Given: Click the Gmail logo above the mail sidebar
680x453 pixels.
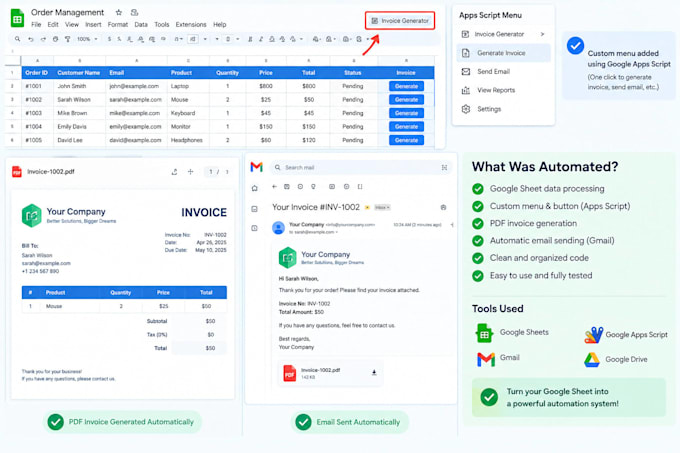Looking at the screenshot, I should pyautogui.click(x=256, y=167).
